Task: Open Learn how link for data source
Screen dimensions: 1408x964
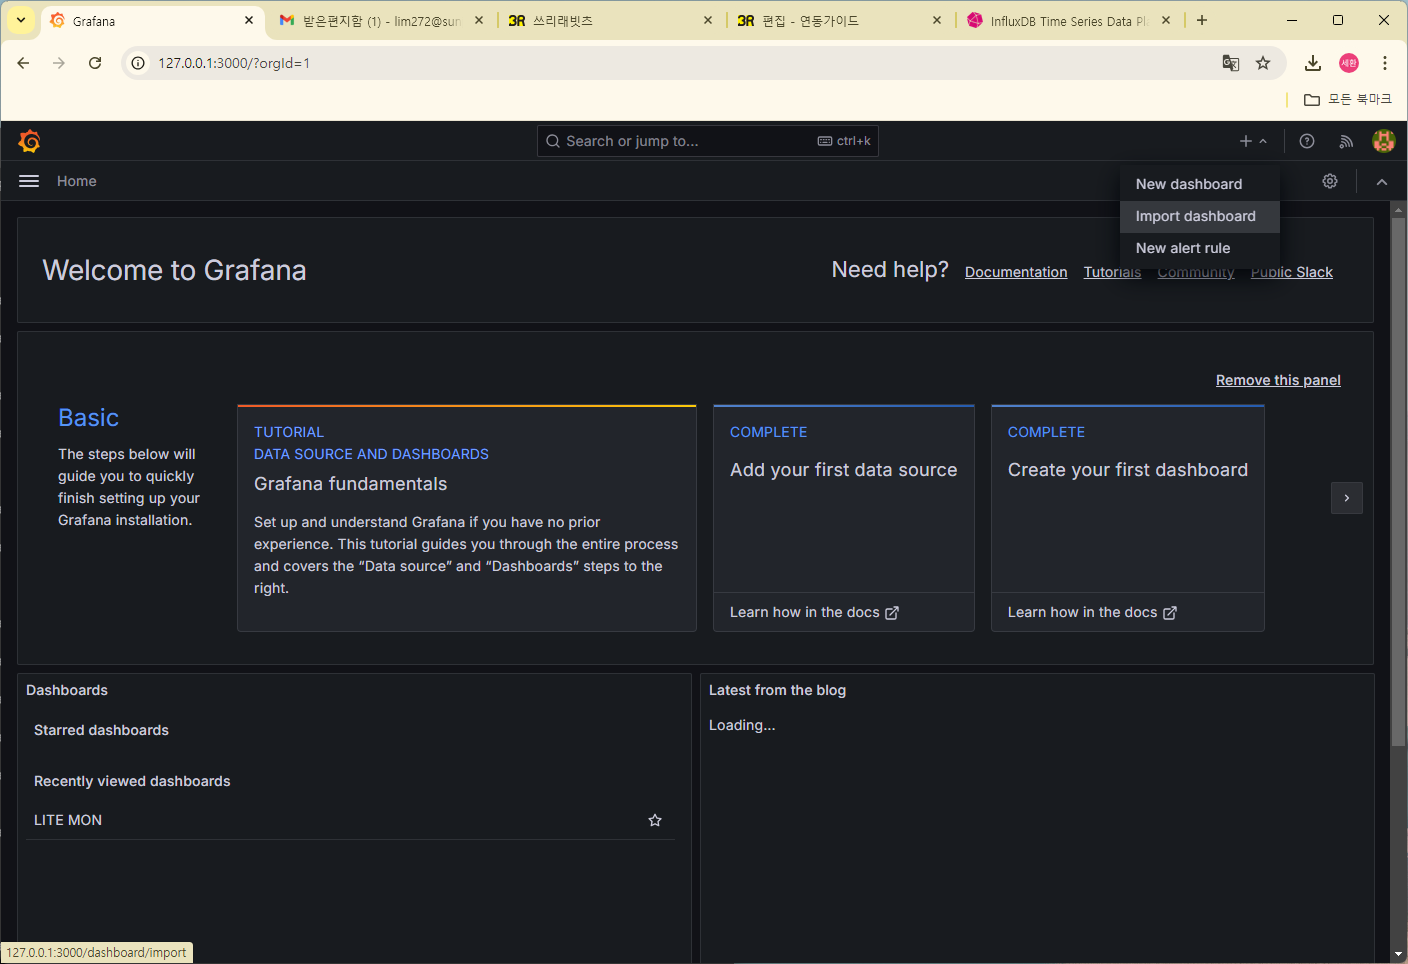Action: (814, 612)
